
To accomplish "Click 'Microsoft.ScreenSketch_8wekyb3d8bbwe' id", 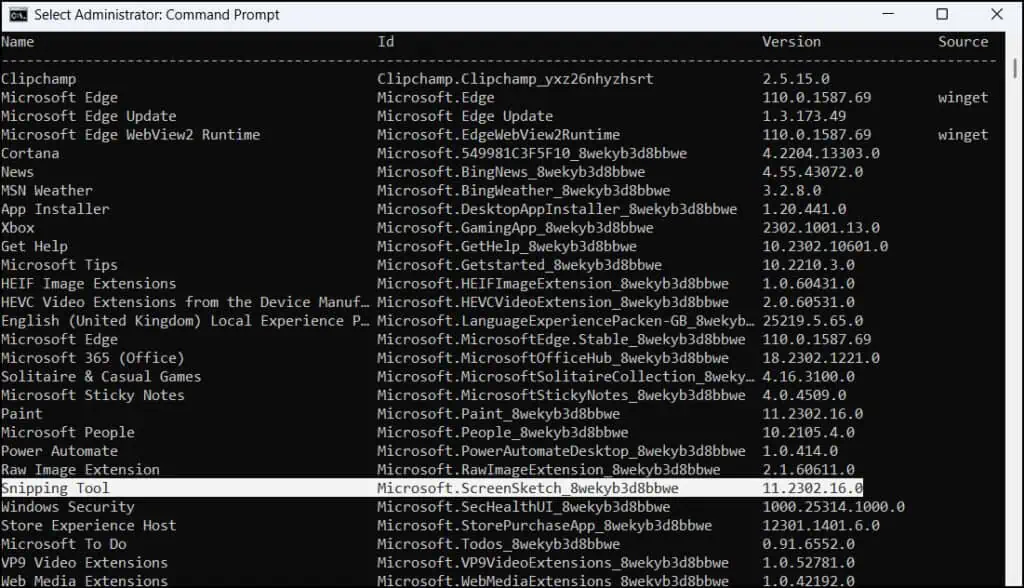I will (528, 489).
